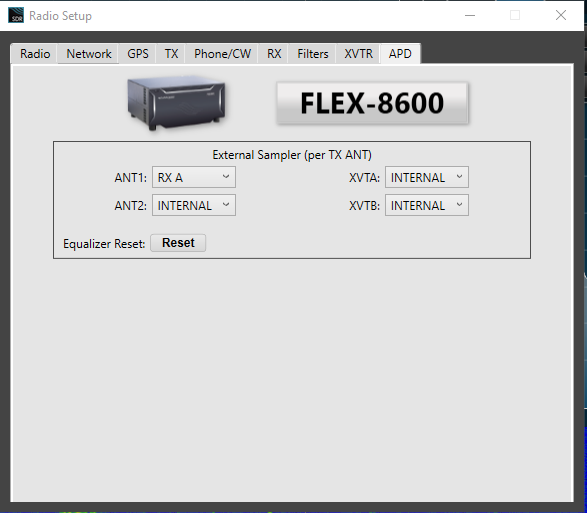587x513 pixels.
Task: Click the ANT2 label
Action: tap(131, 206)
